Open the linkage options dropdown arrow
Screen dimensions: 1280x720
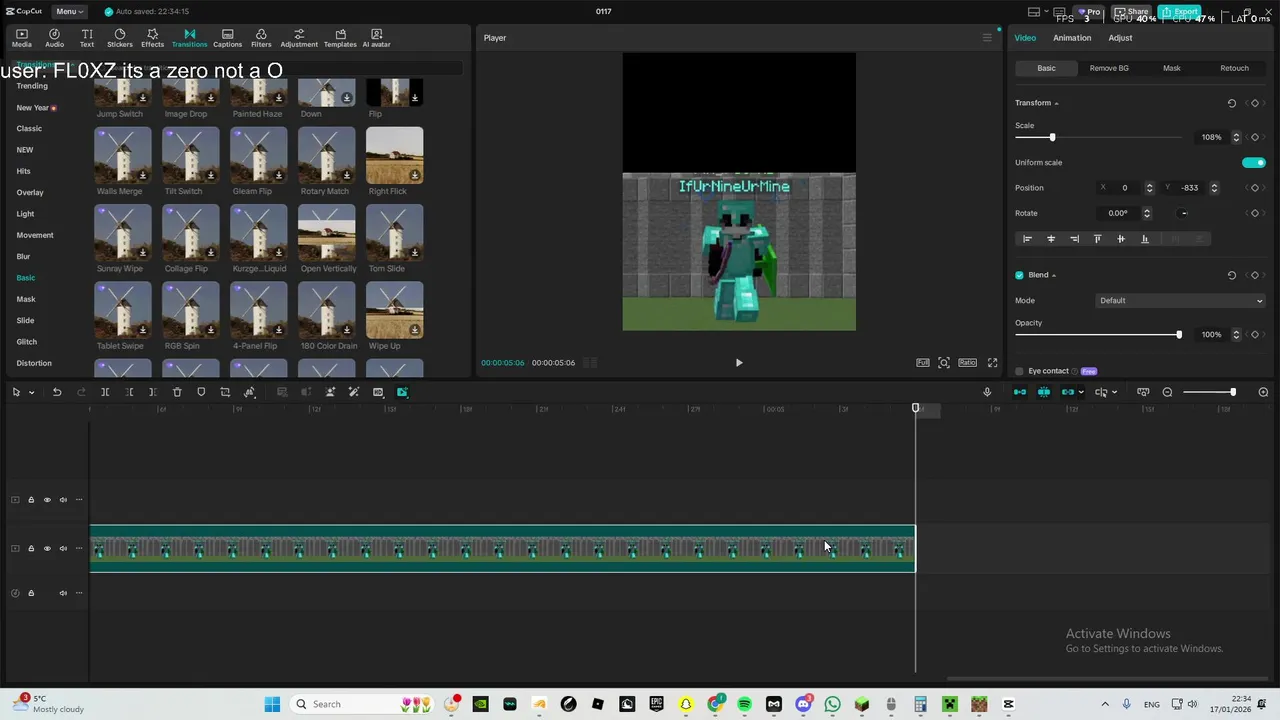[1081, 392]
